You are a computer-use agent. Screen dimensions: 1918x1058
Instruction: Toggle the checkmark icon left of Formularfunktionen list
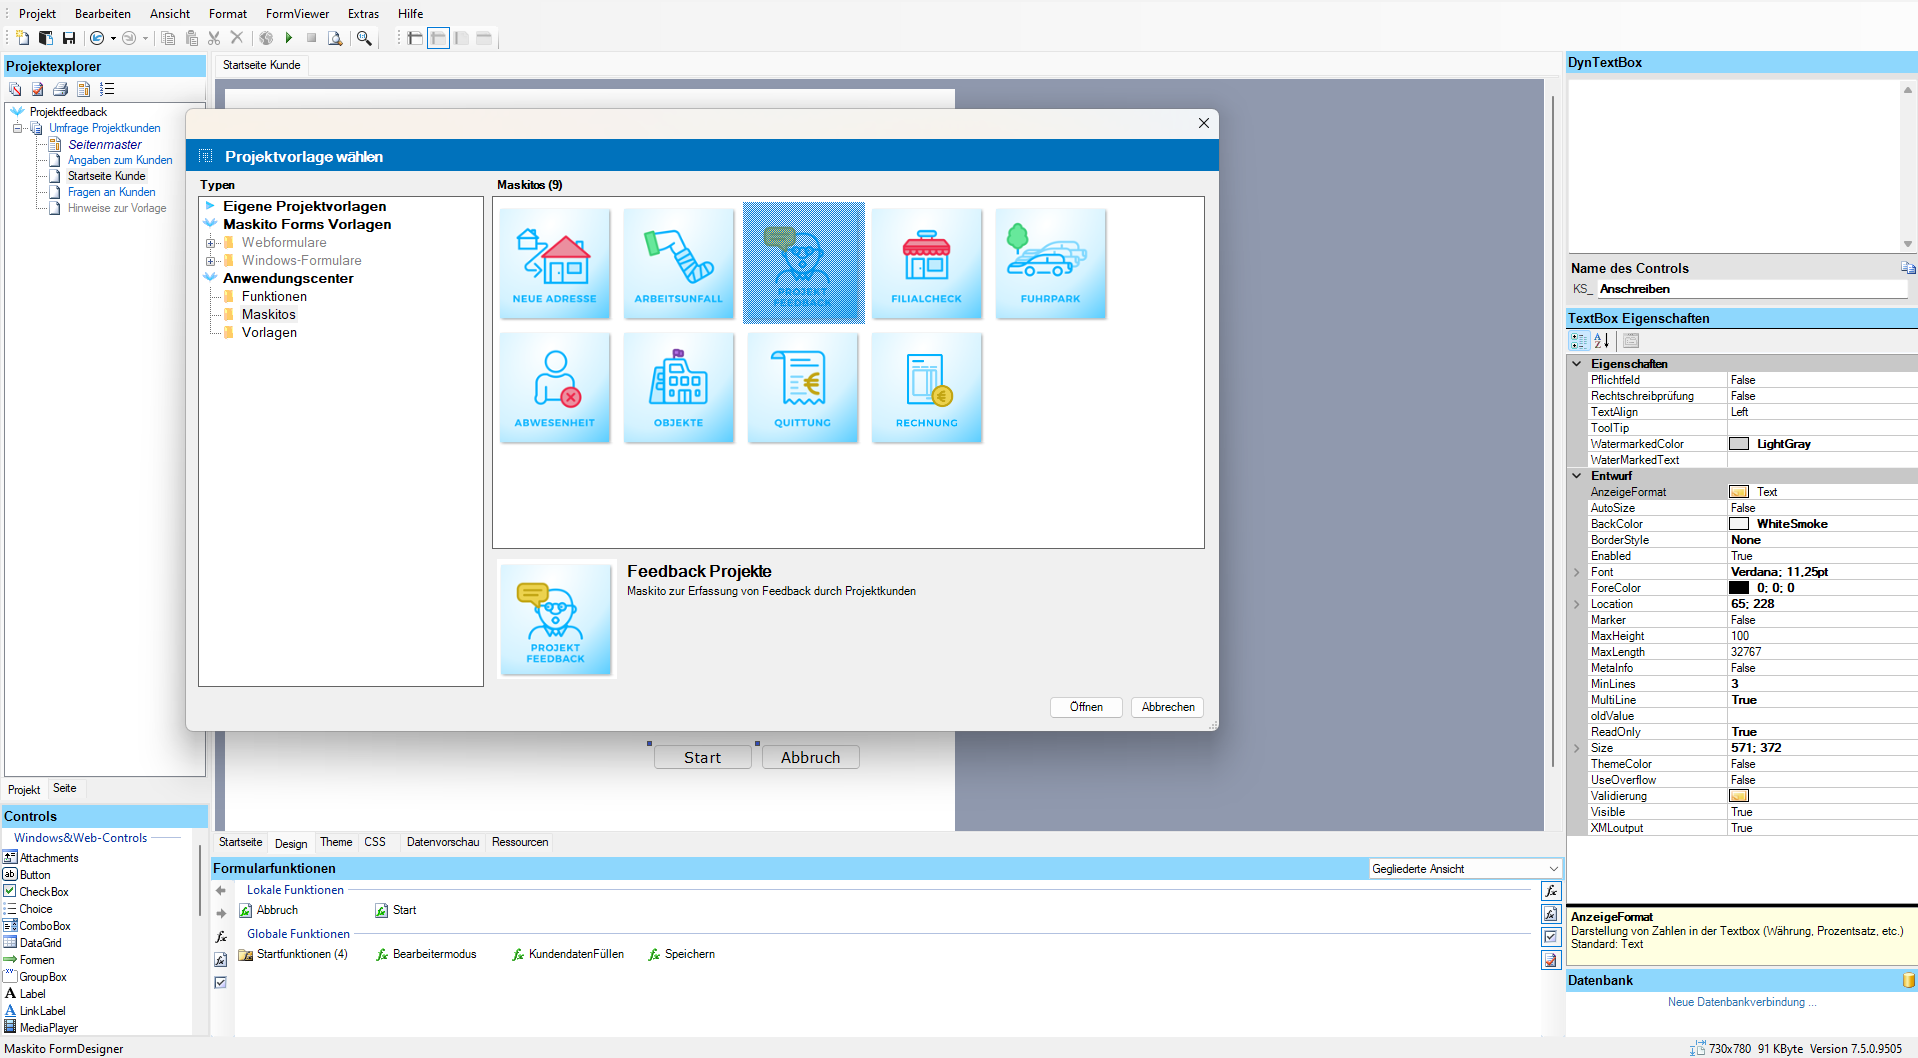click(221, 983)
